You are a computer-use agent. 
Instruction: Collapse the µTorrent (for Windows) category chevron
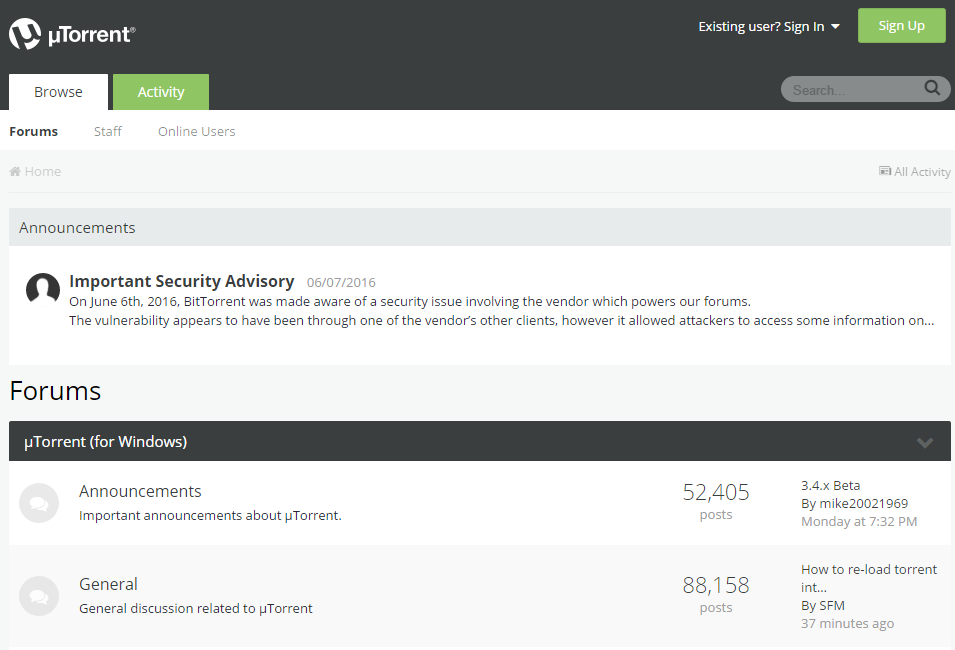925,442
